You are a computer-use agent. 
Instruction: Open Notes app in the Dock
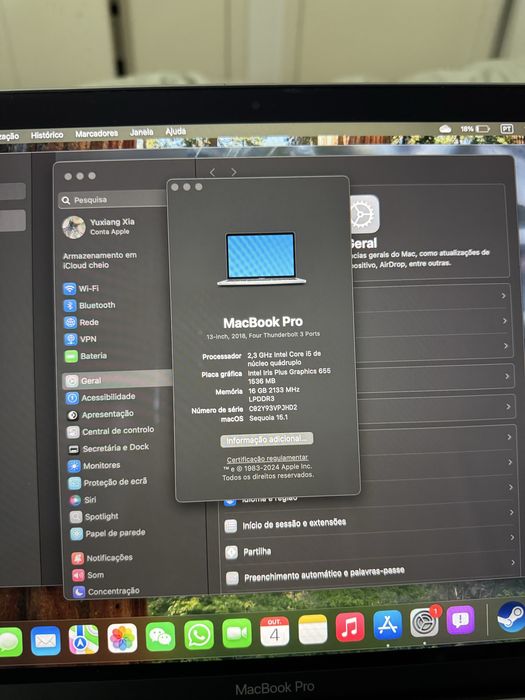coord(312,629)
